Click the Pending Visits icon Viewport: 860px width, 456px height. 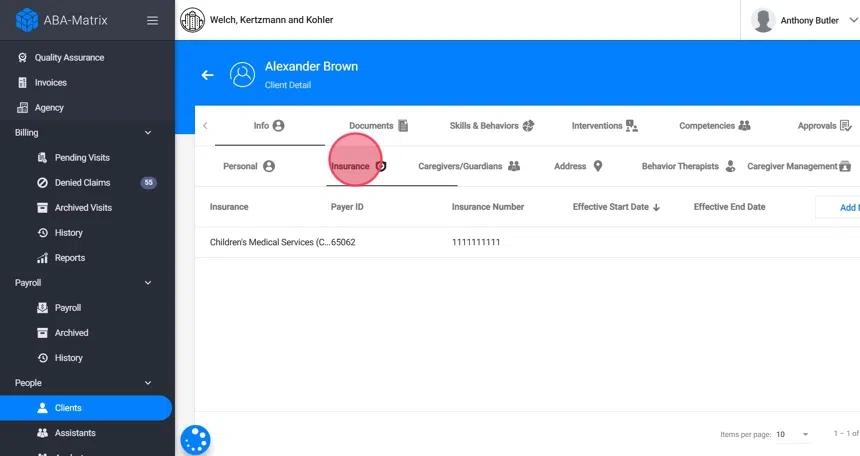tap(42, 157)
